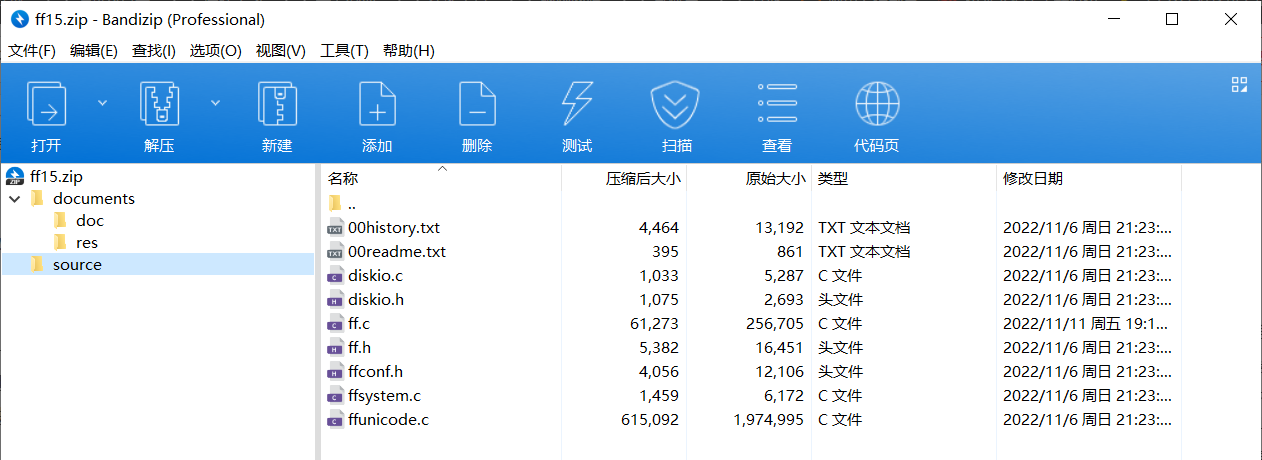The height and width of the screenshot is (460, 1262).
Task: Sort by 修改日期 column header
Action: point(1033,179)
